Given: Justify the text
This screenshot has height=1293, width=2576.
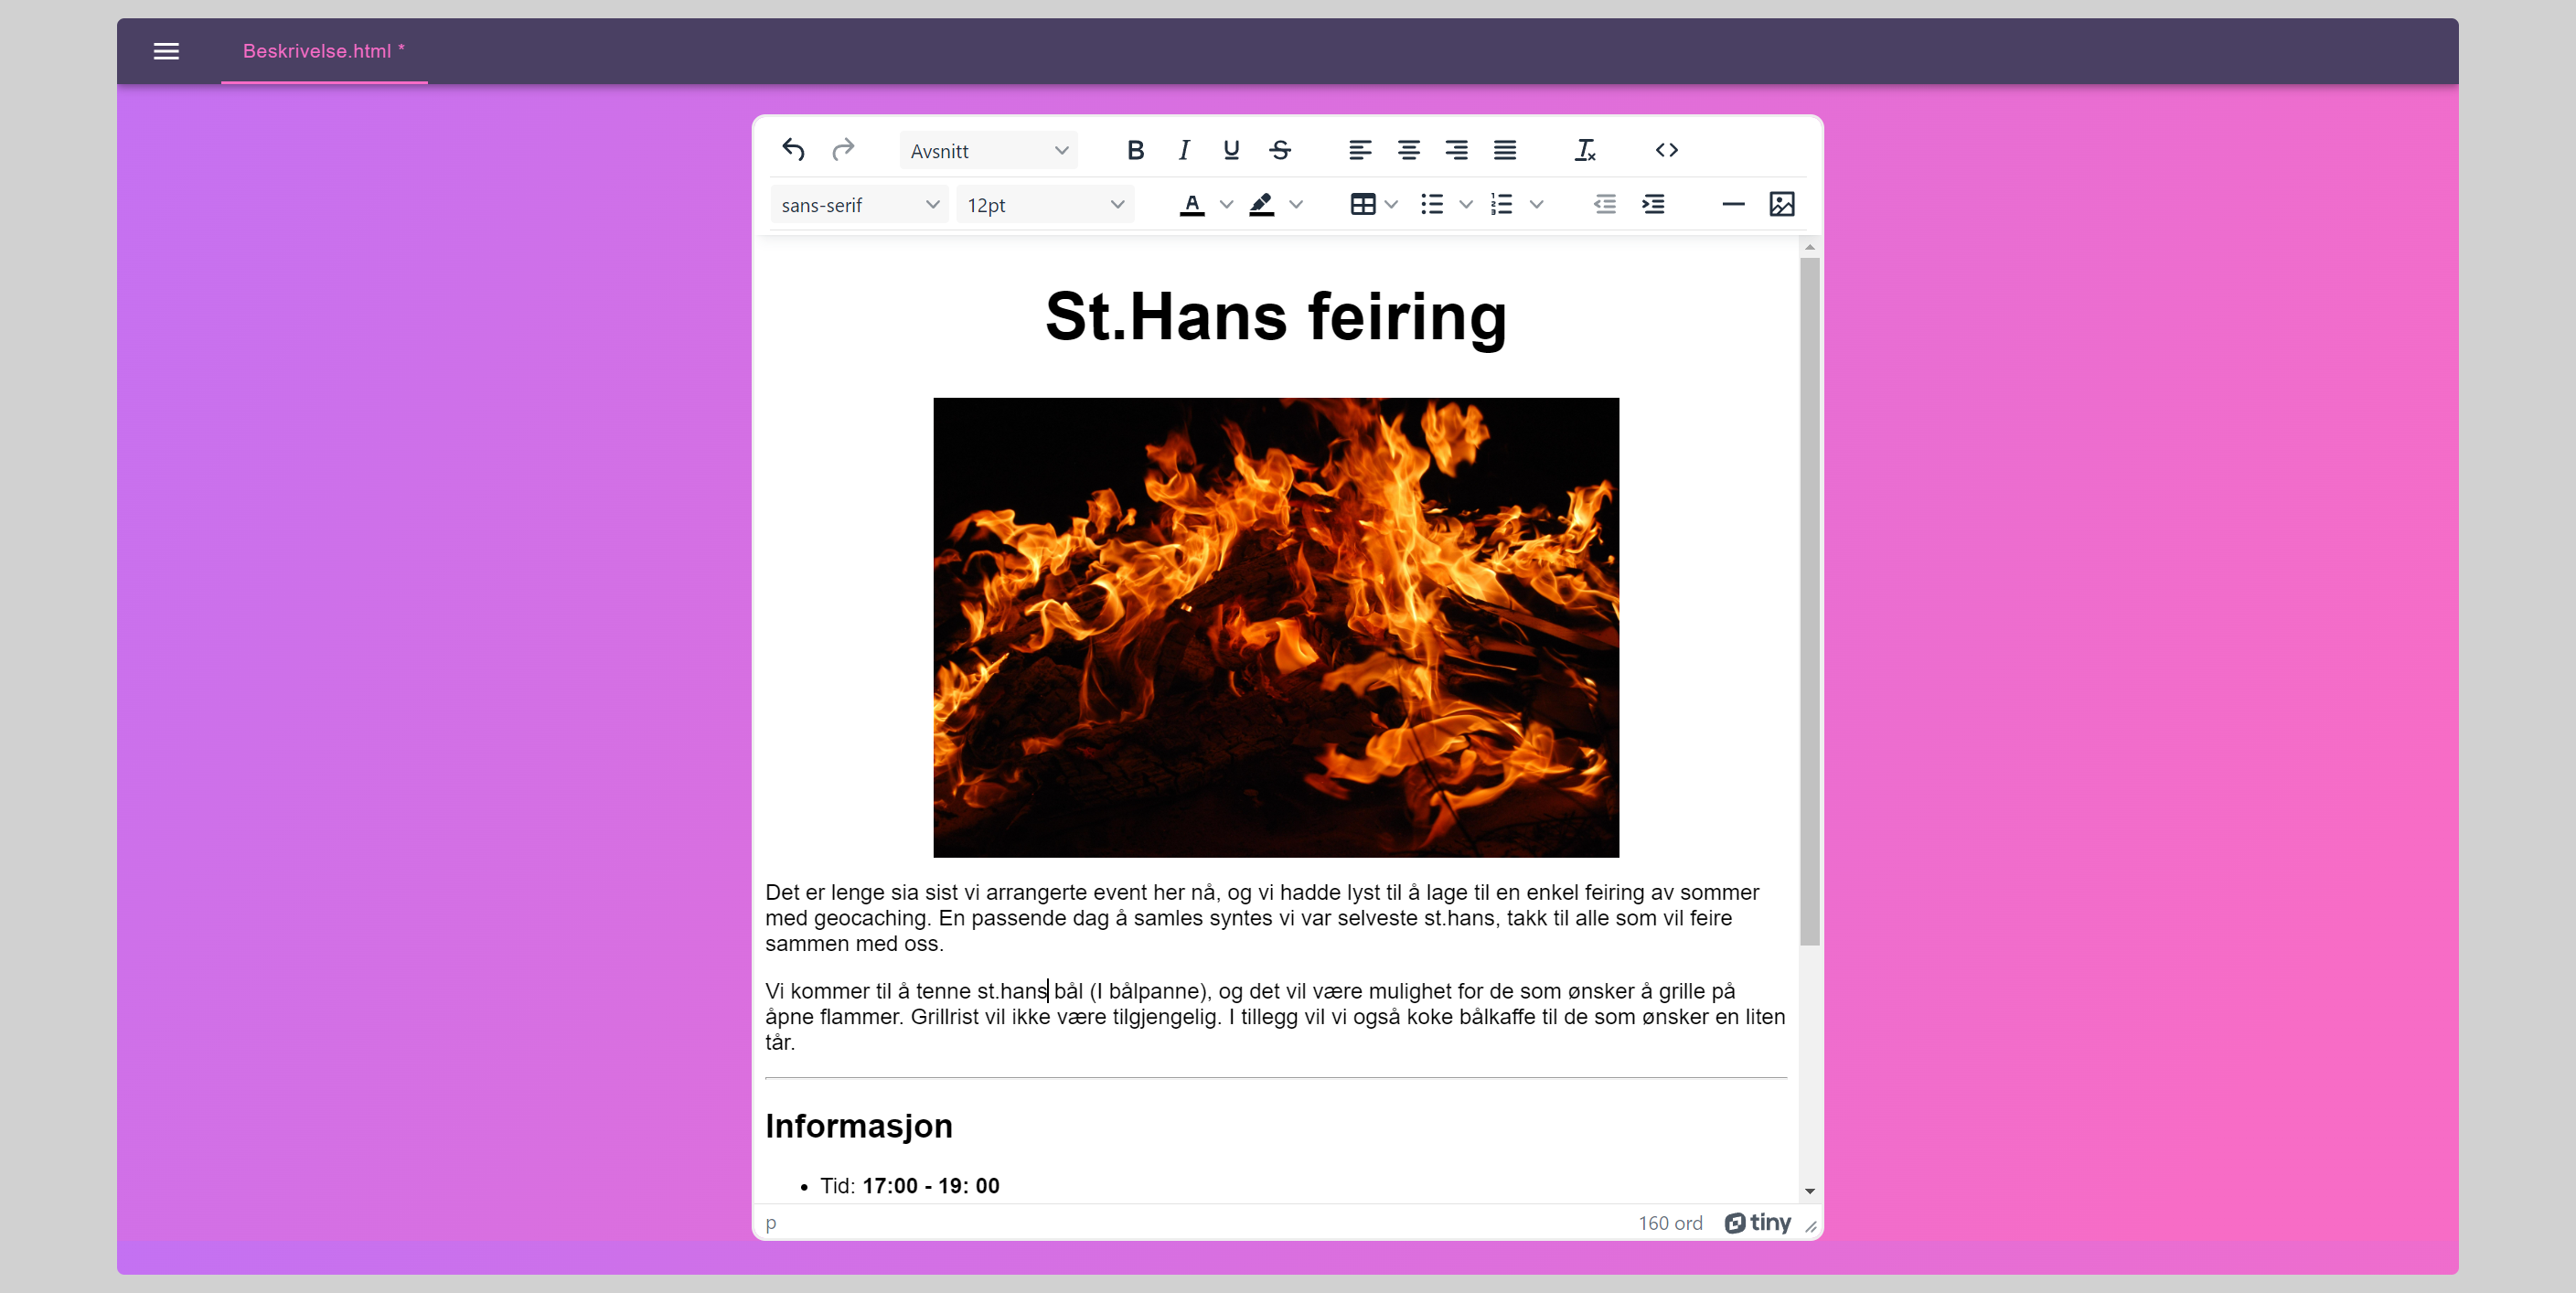Looking at the screenshot, I should click(x=1505, y=150).
